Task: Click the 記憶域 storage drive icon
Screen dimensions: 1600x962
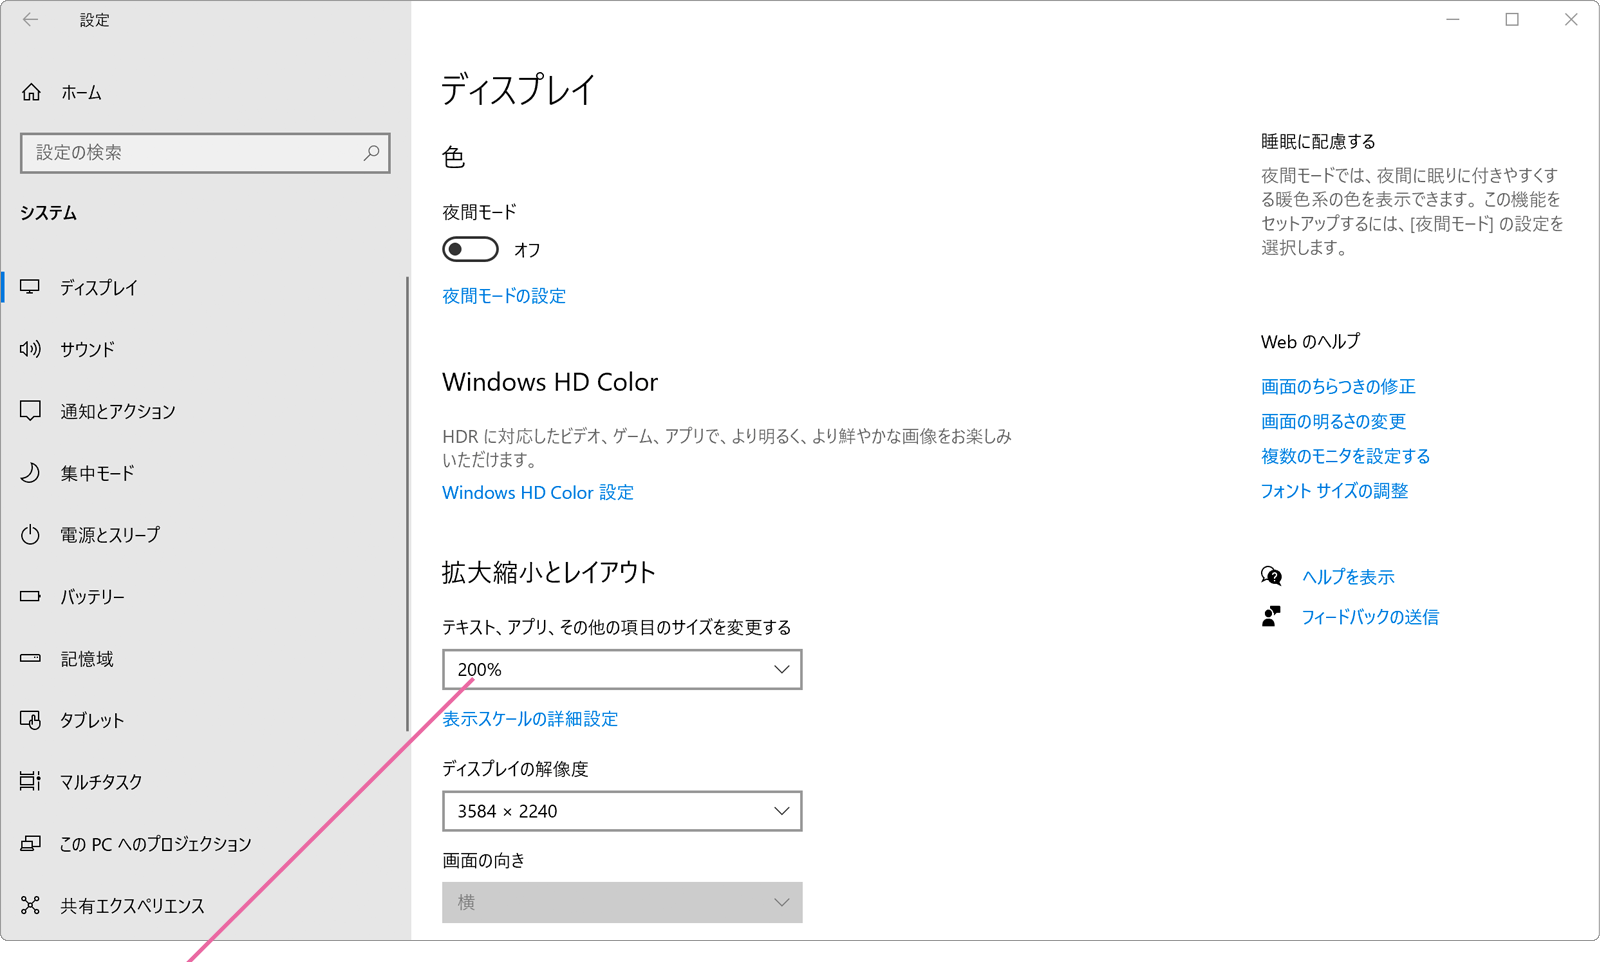Action: point(30,658)
